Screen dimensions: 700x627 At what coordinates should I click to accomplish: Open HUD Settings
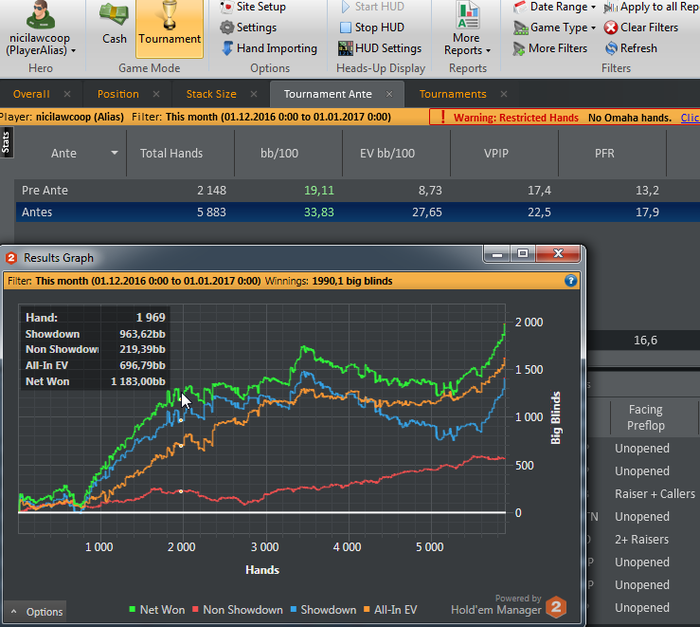380,48
